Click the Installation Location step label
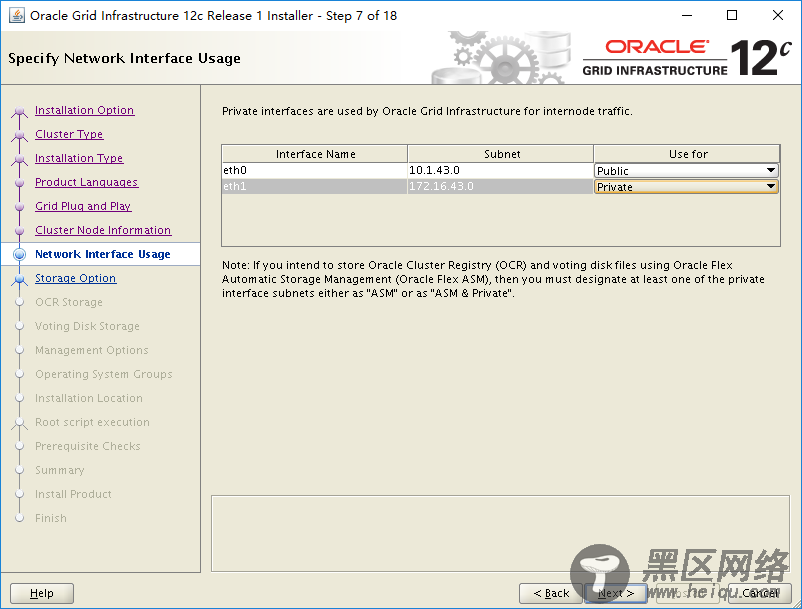 tap(89, 398)
